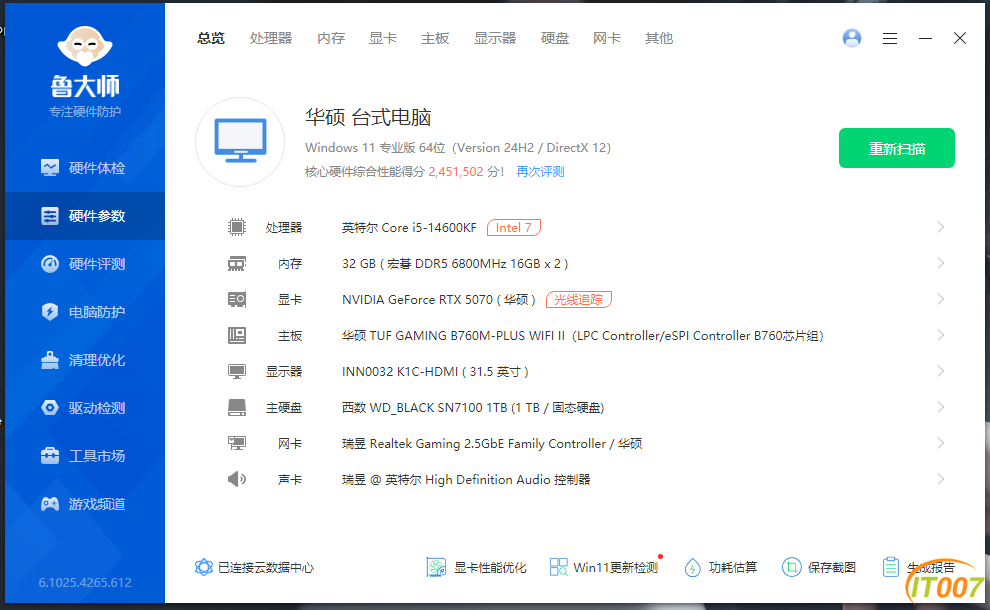Viewport: 990px width, 610px height.
Task: Click High Definition Audio 控制器 text
Action: tap(508, 479)
